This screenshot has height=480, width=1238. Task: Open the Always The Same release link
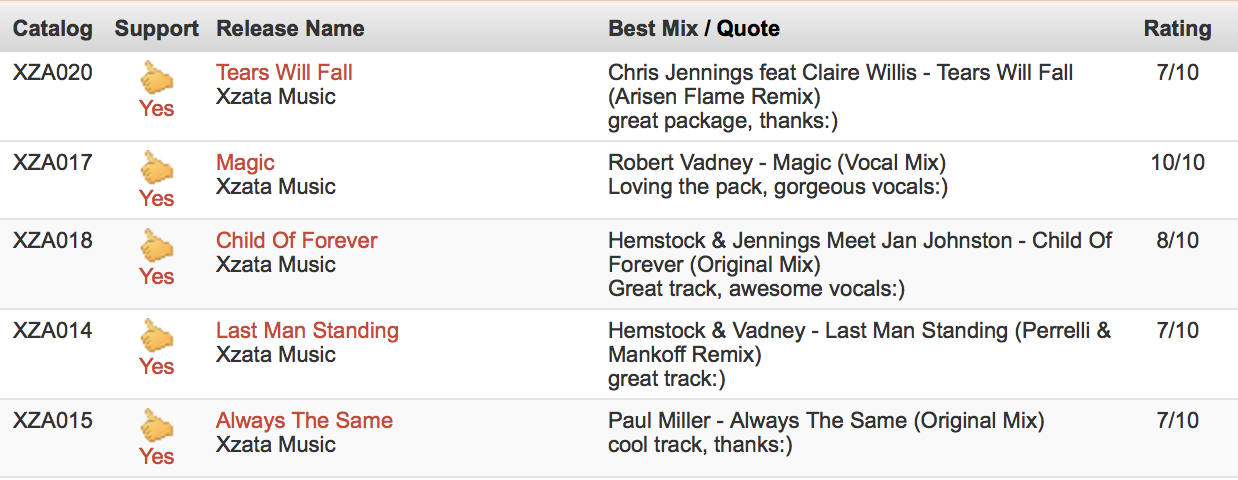[x=304, y=420]
